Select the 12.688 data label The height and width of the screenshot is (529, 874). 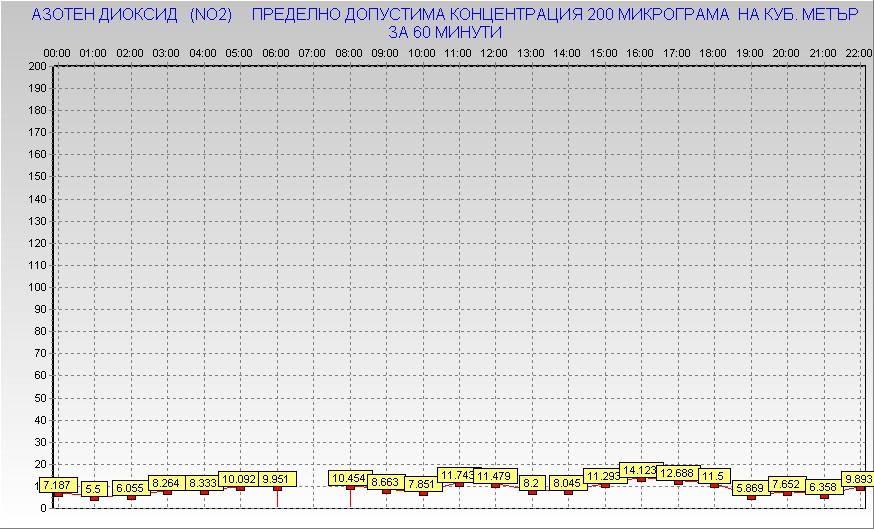pyautogui.click(x=677, y=473)
